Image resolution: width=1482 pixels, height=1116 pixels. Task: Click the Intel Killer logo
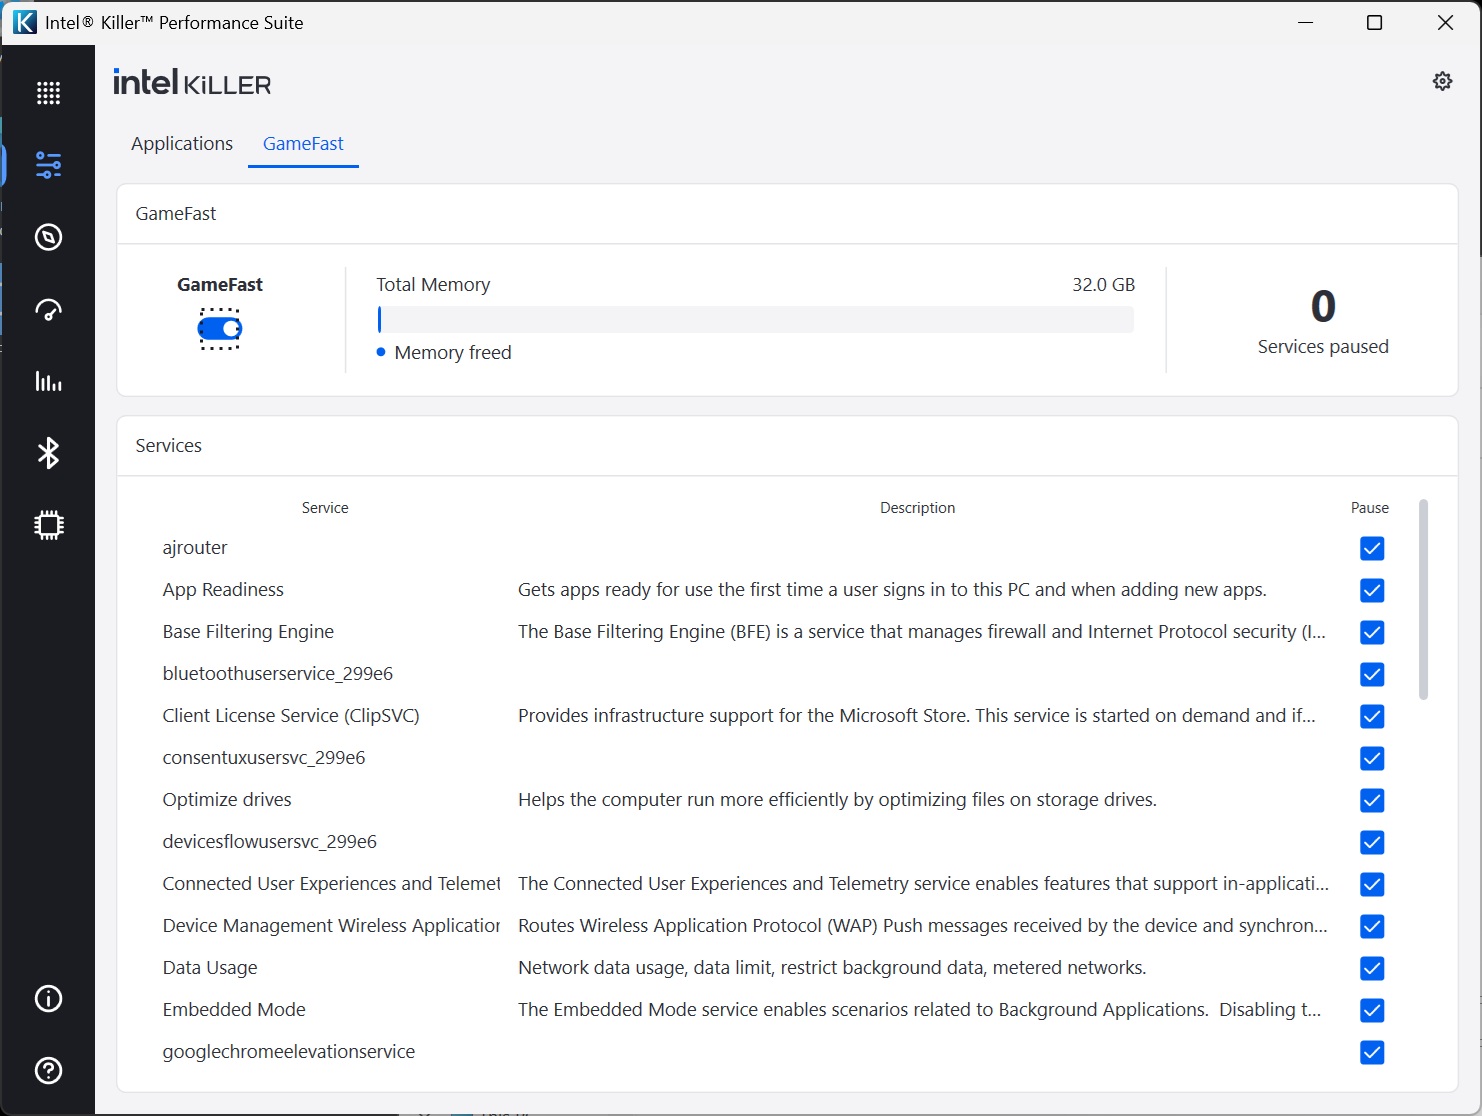(x=192, y=82)
